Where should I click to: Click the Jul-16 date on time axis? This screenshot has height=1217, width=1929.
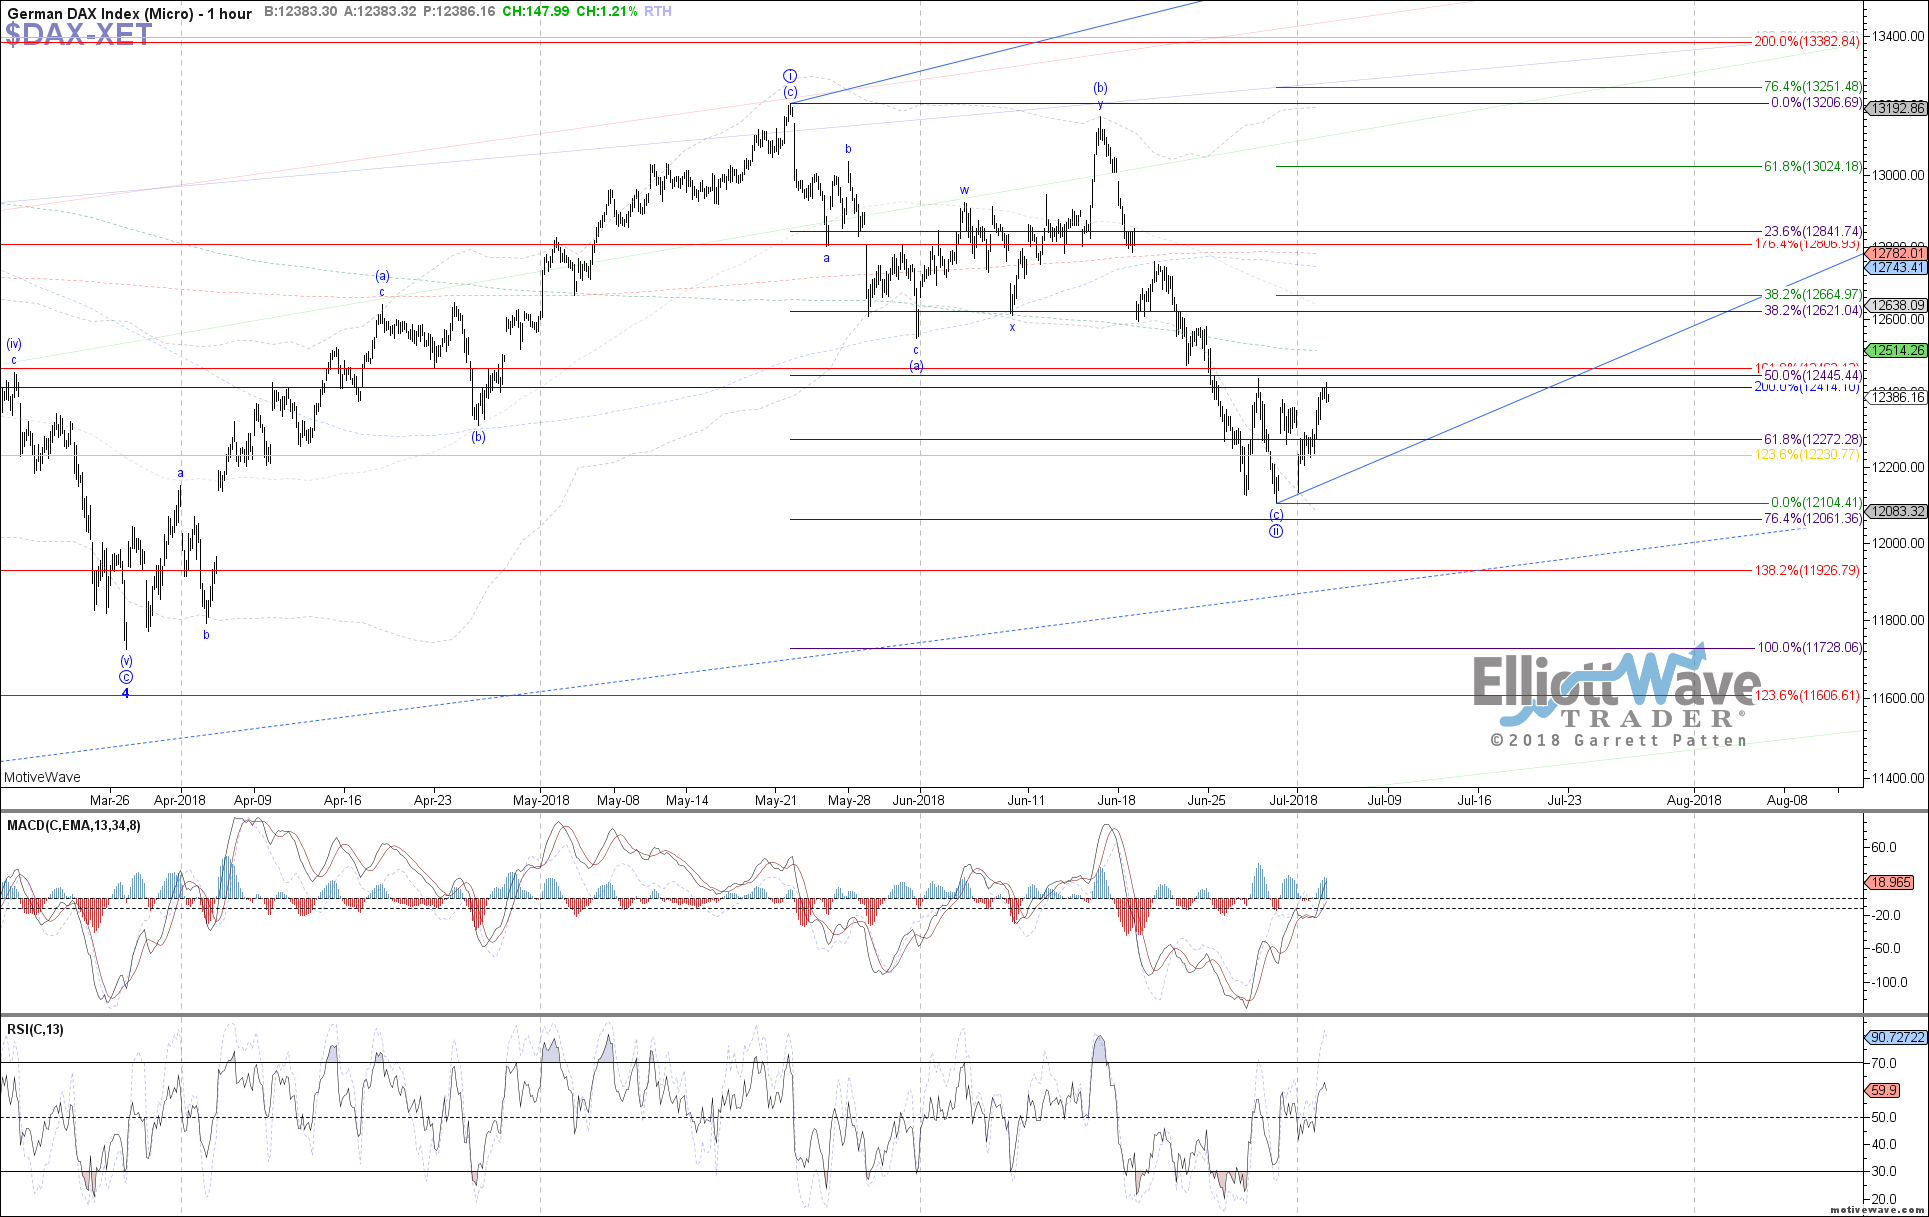[x=1474, y=800]
